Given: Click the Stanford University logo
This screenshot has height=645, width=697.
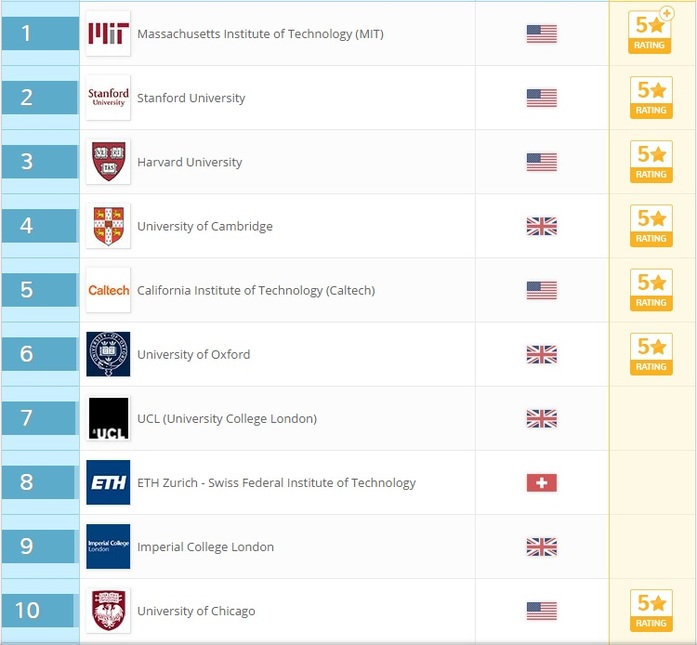Looking at the screenshot, I should (108, 98).
